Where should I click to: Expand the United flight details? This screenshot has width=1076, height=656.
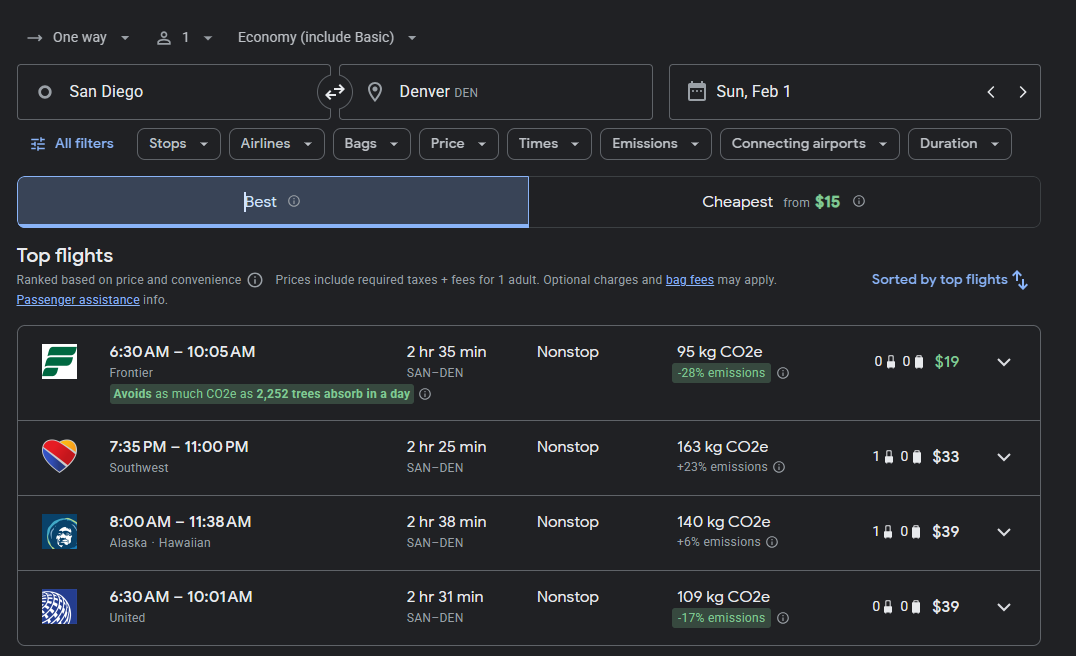1004,607
